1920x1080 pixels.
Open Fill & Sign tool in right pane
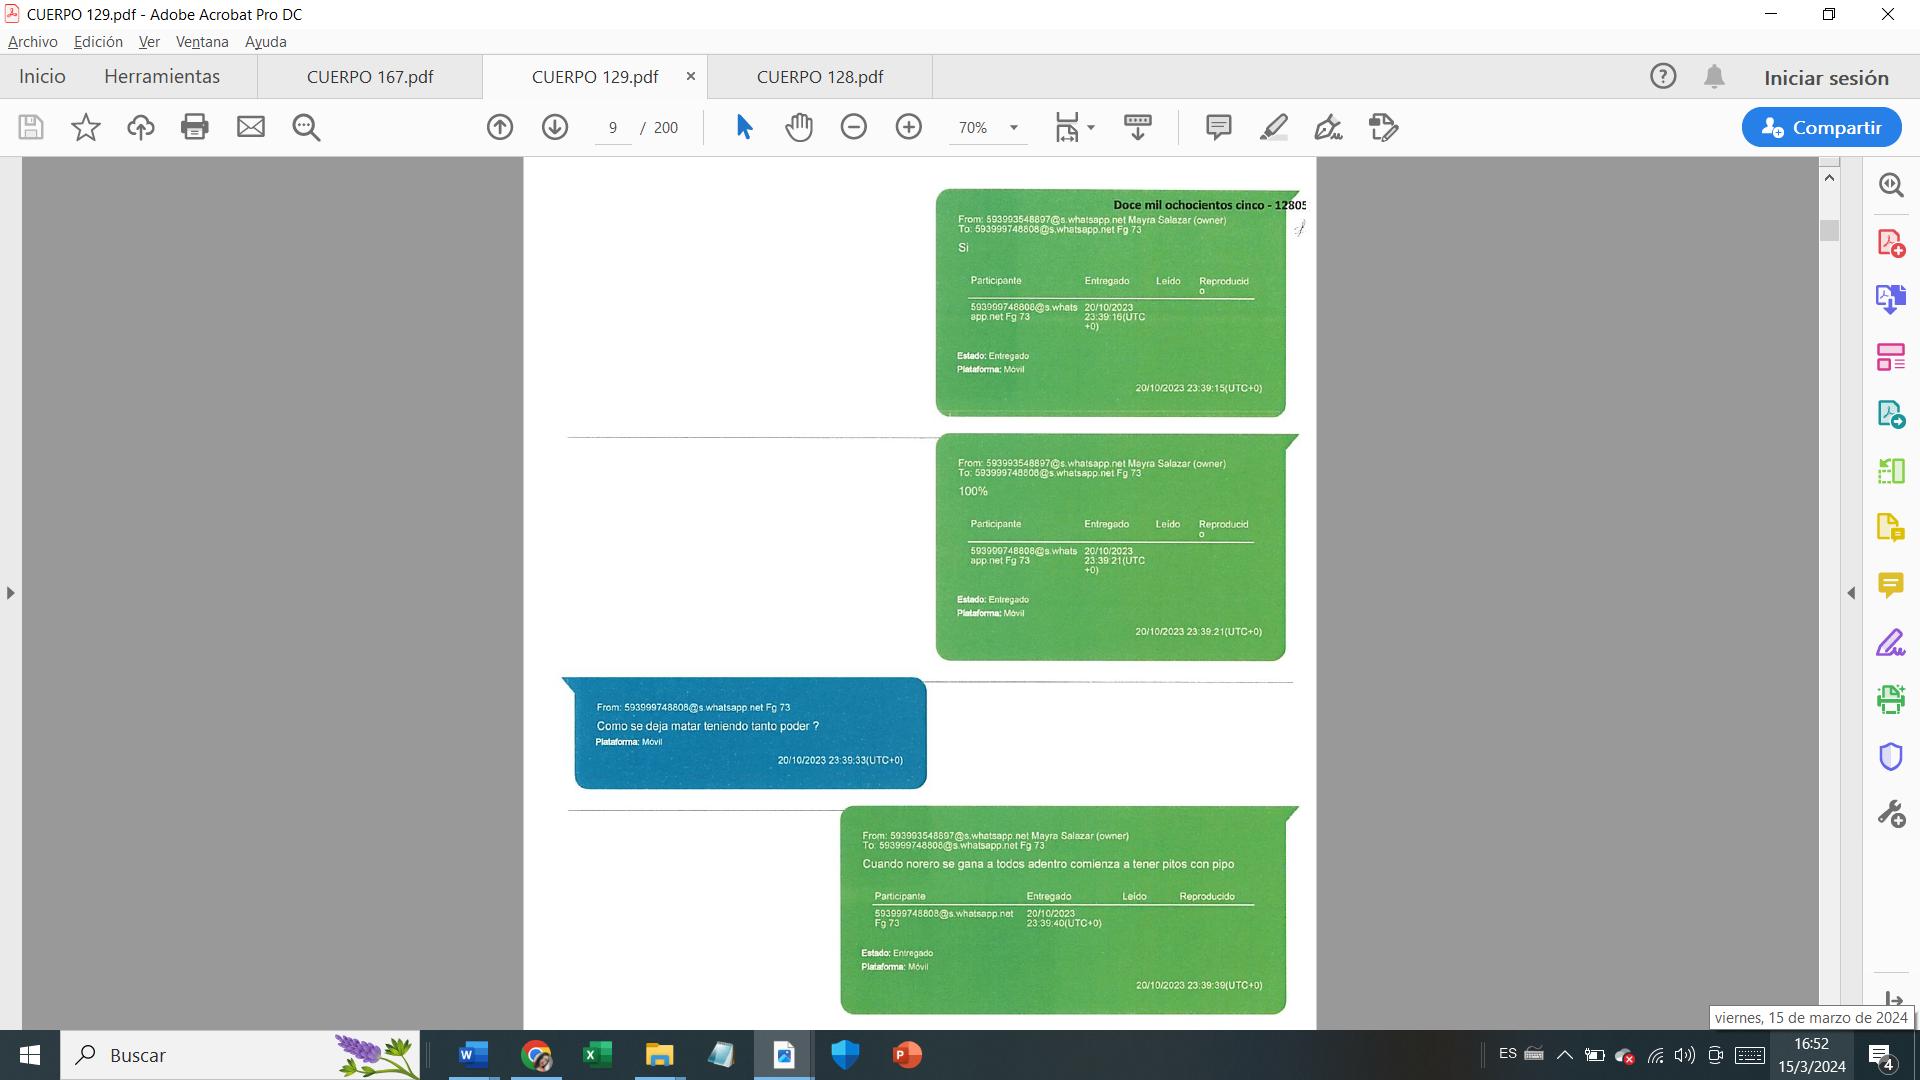coord(1891,642)
